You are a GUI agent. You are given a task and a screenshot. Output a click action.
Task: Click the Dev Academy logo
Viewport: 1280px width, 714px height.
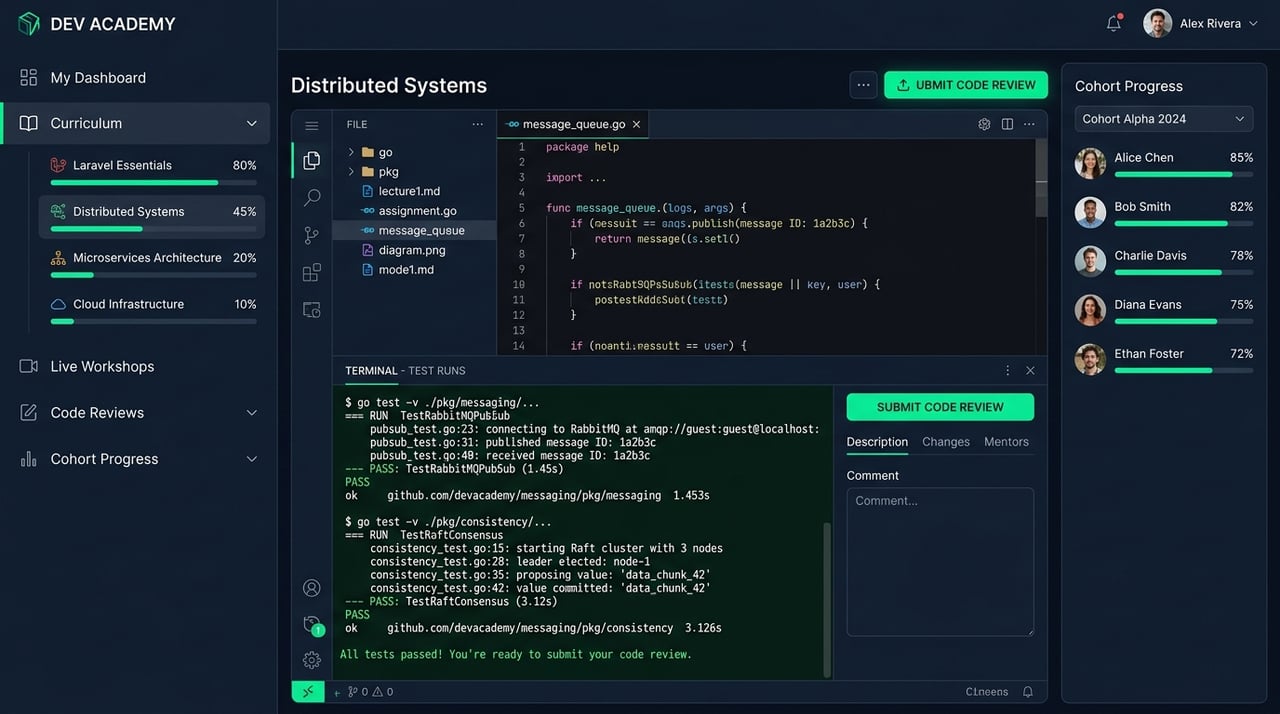(x=29, y=24)
